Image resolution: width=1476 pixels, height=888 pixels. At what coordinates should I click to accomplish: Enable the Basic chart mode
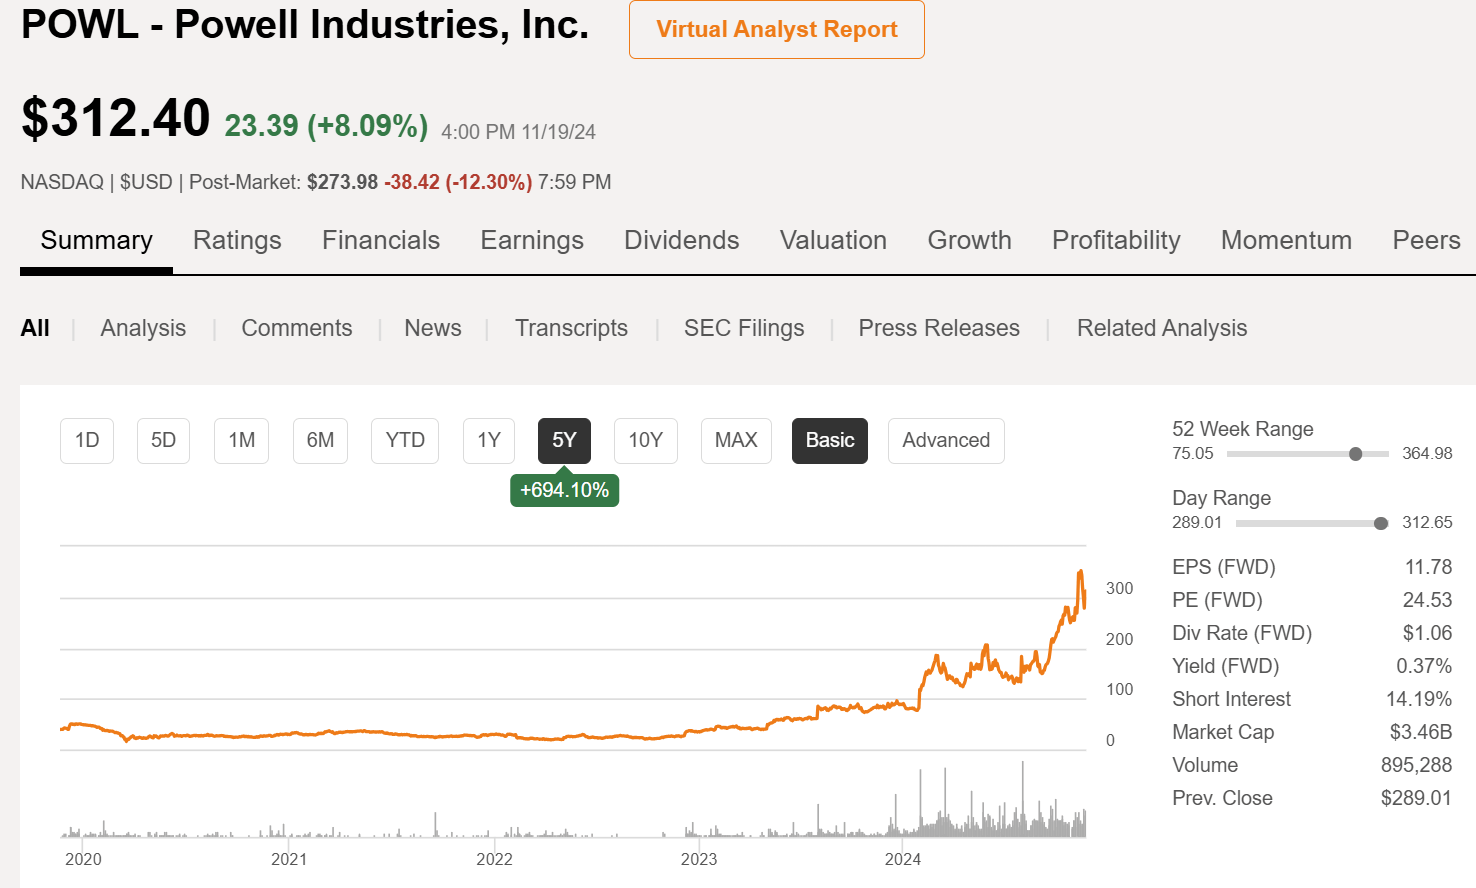click(x=829, y=440)
